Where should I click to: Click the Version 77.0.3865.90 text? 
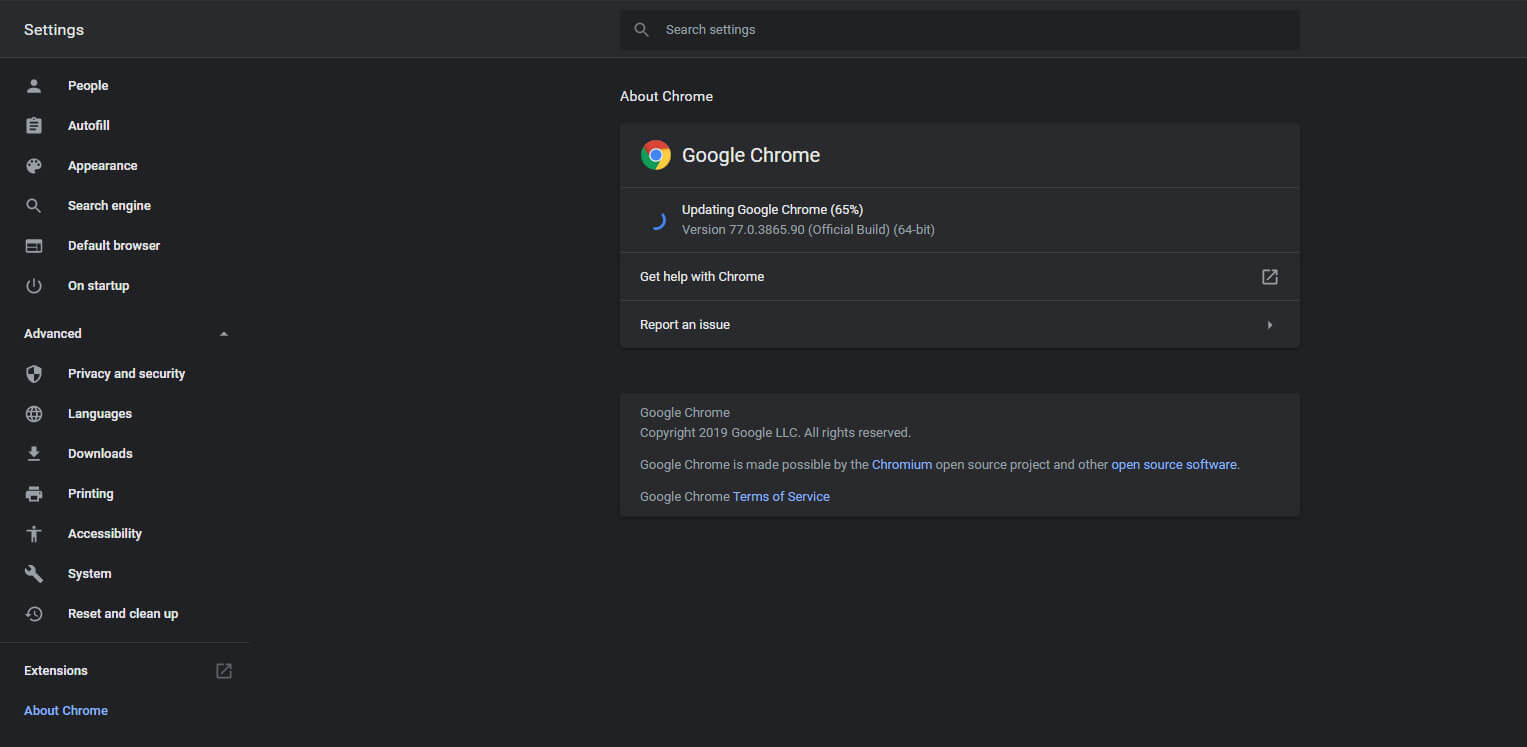click(x=808, y=230)
